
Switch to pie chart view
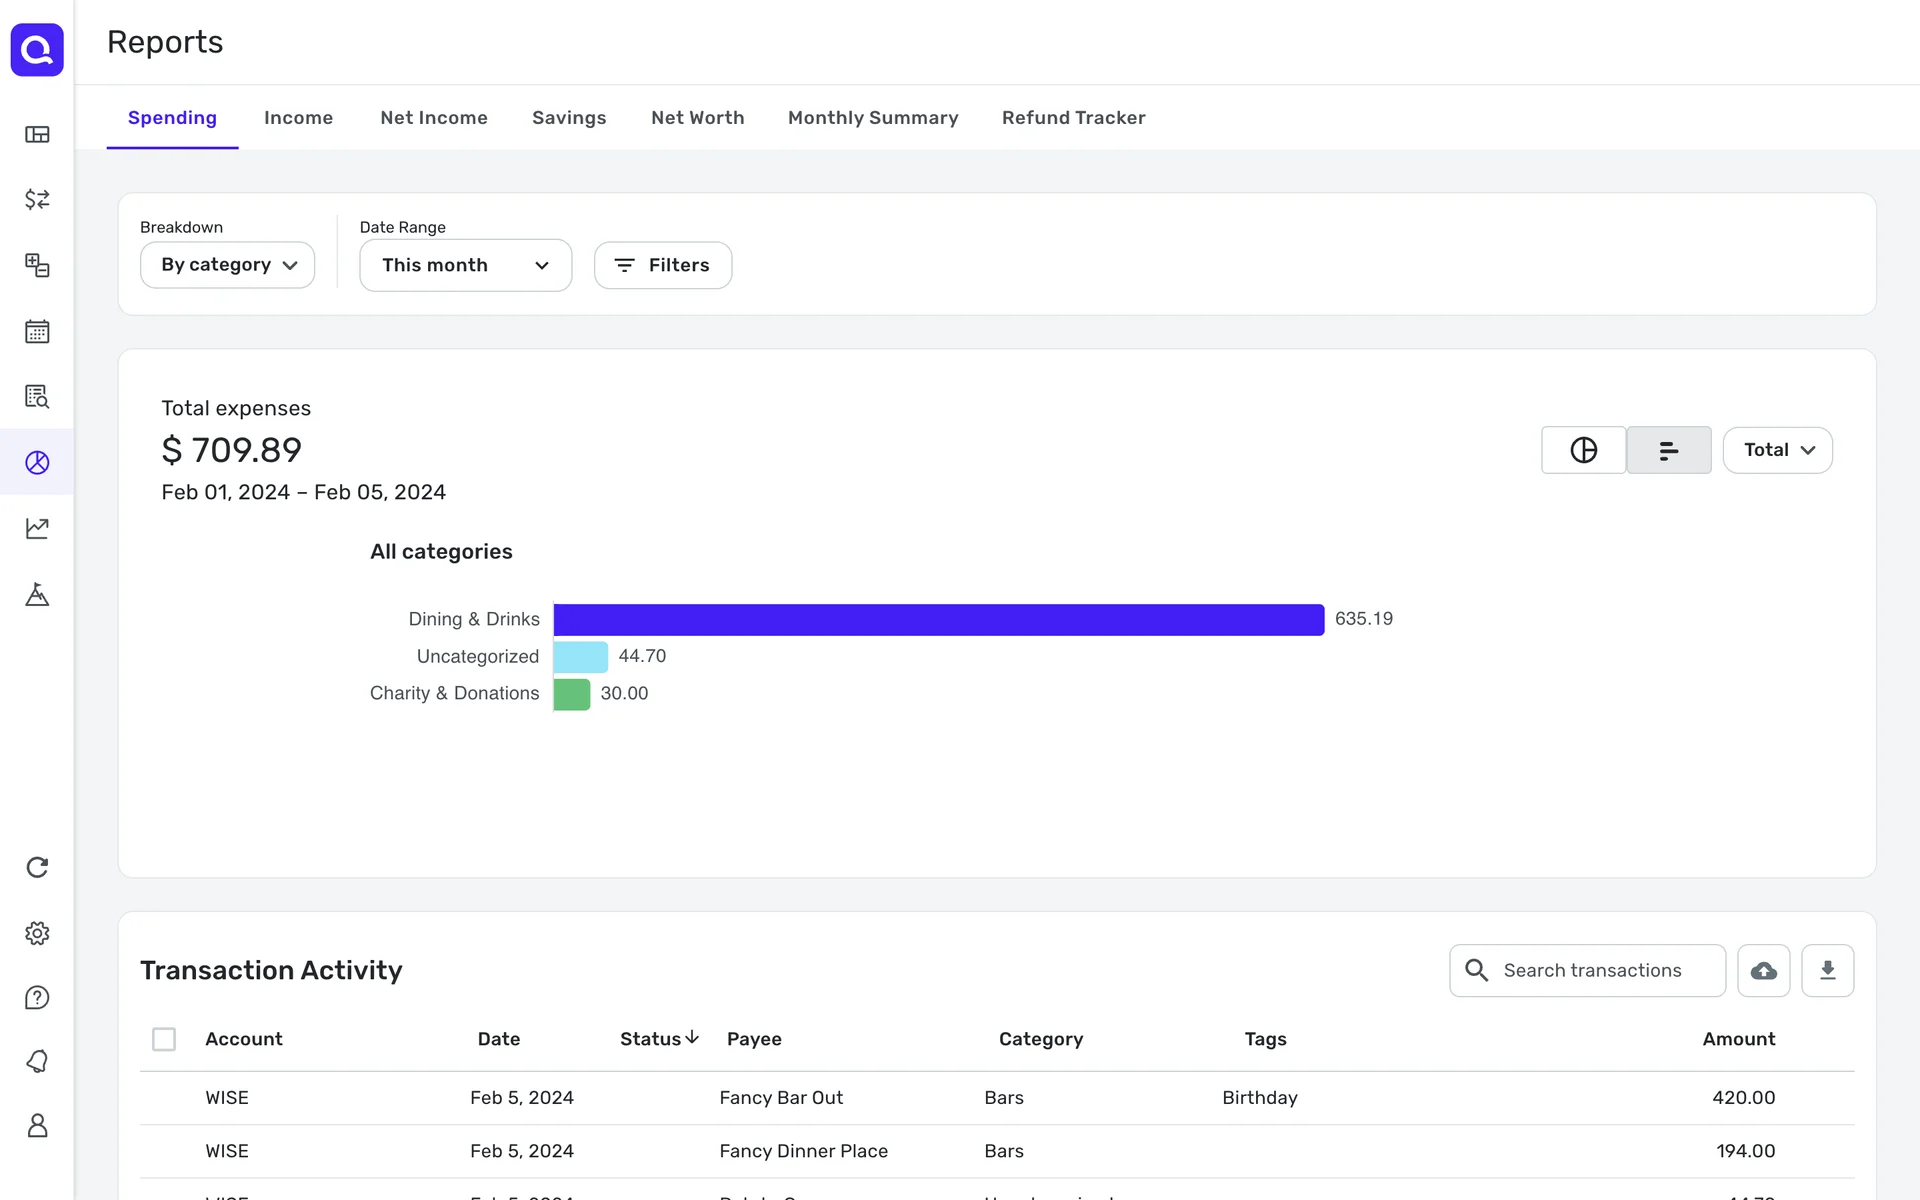(x=1583, y=450)
